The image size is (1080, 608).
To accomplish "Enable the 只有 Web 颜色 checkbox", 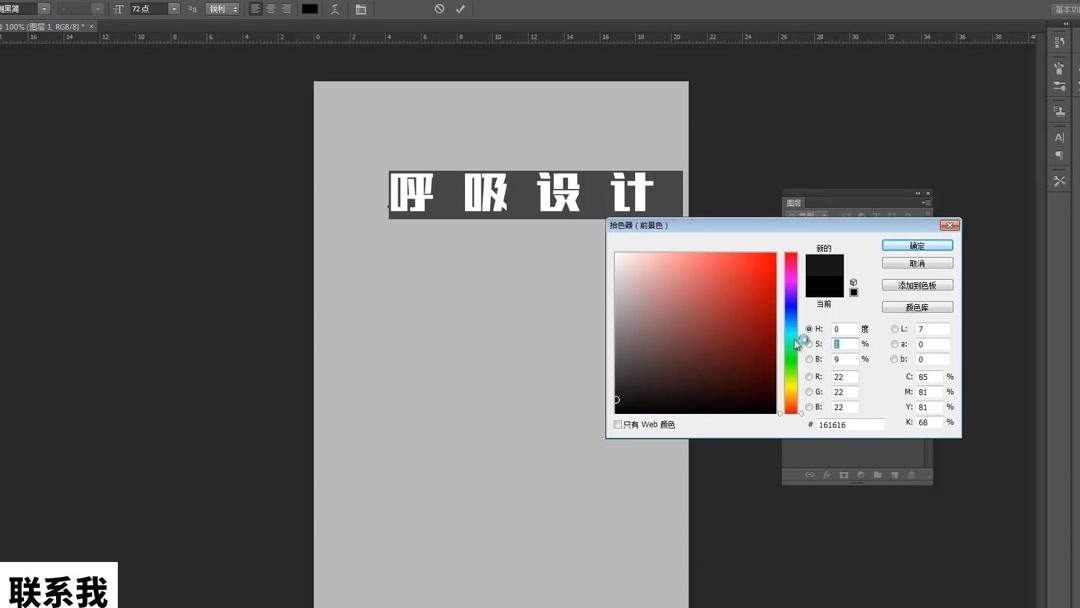I will 618,424.
